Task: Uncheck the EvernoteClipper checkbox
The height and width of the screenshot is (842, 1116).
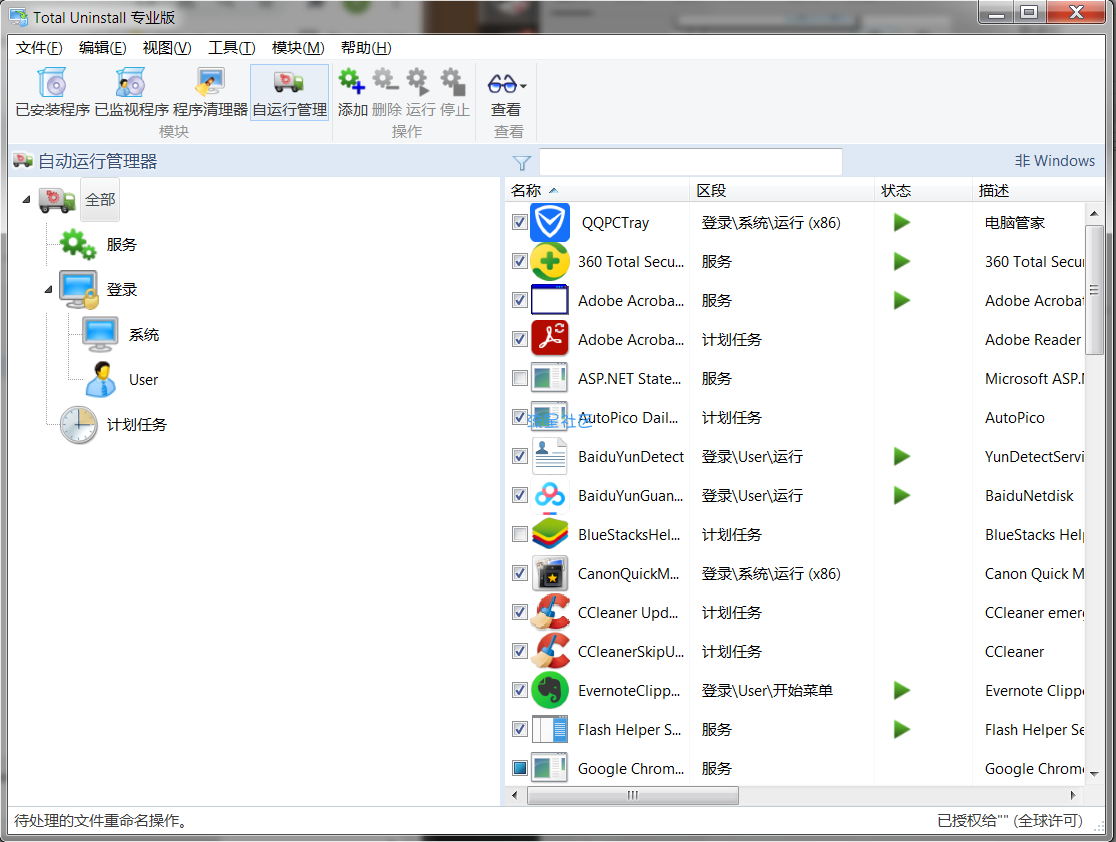Action: [520, 690]
